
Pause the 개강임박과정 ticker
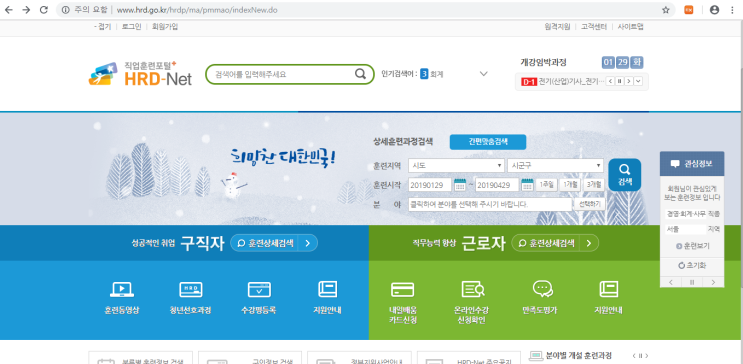[x=619, y=82]
